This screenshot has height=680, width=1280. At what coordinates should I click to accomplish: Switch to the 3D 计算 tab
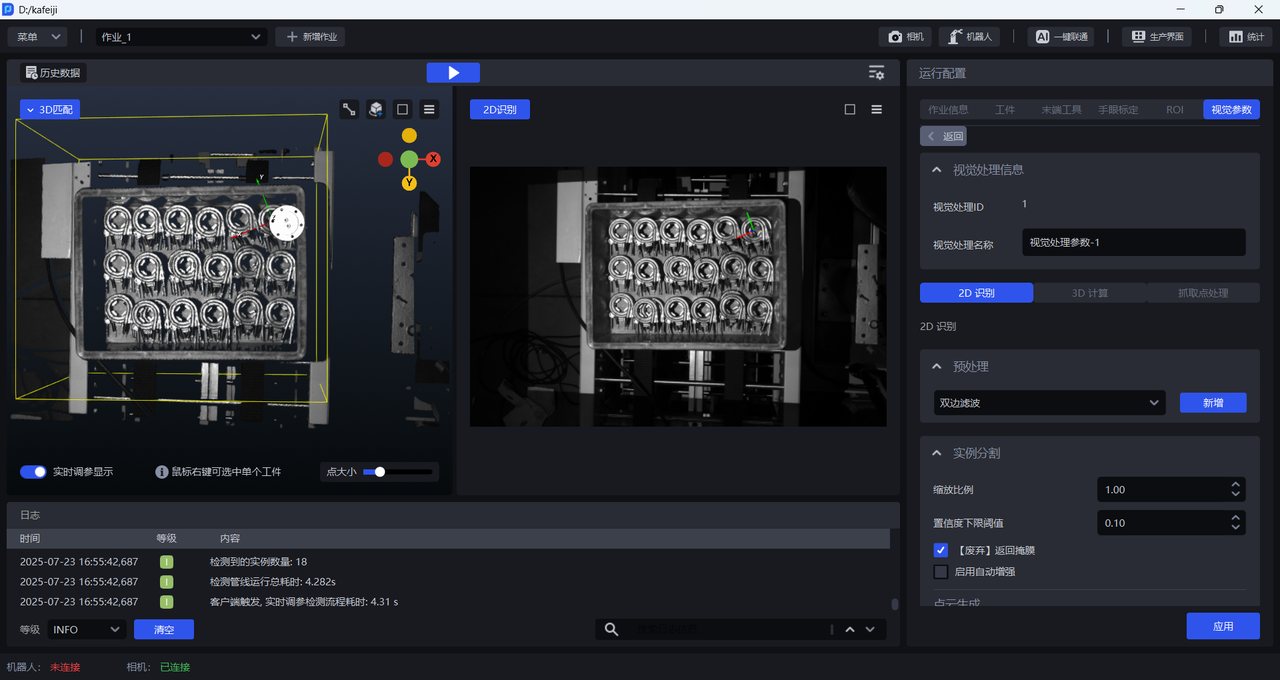(x=1090, y=293)
